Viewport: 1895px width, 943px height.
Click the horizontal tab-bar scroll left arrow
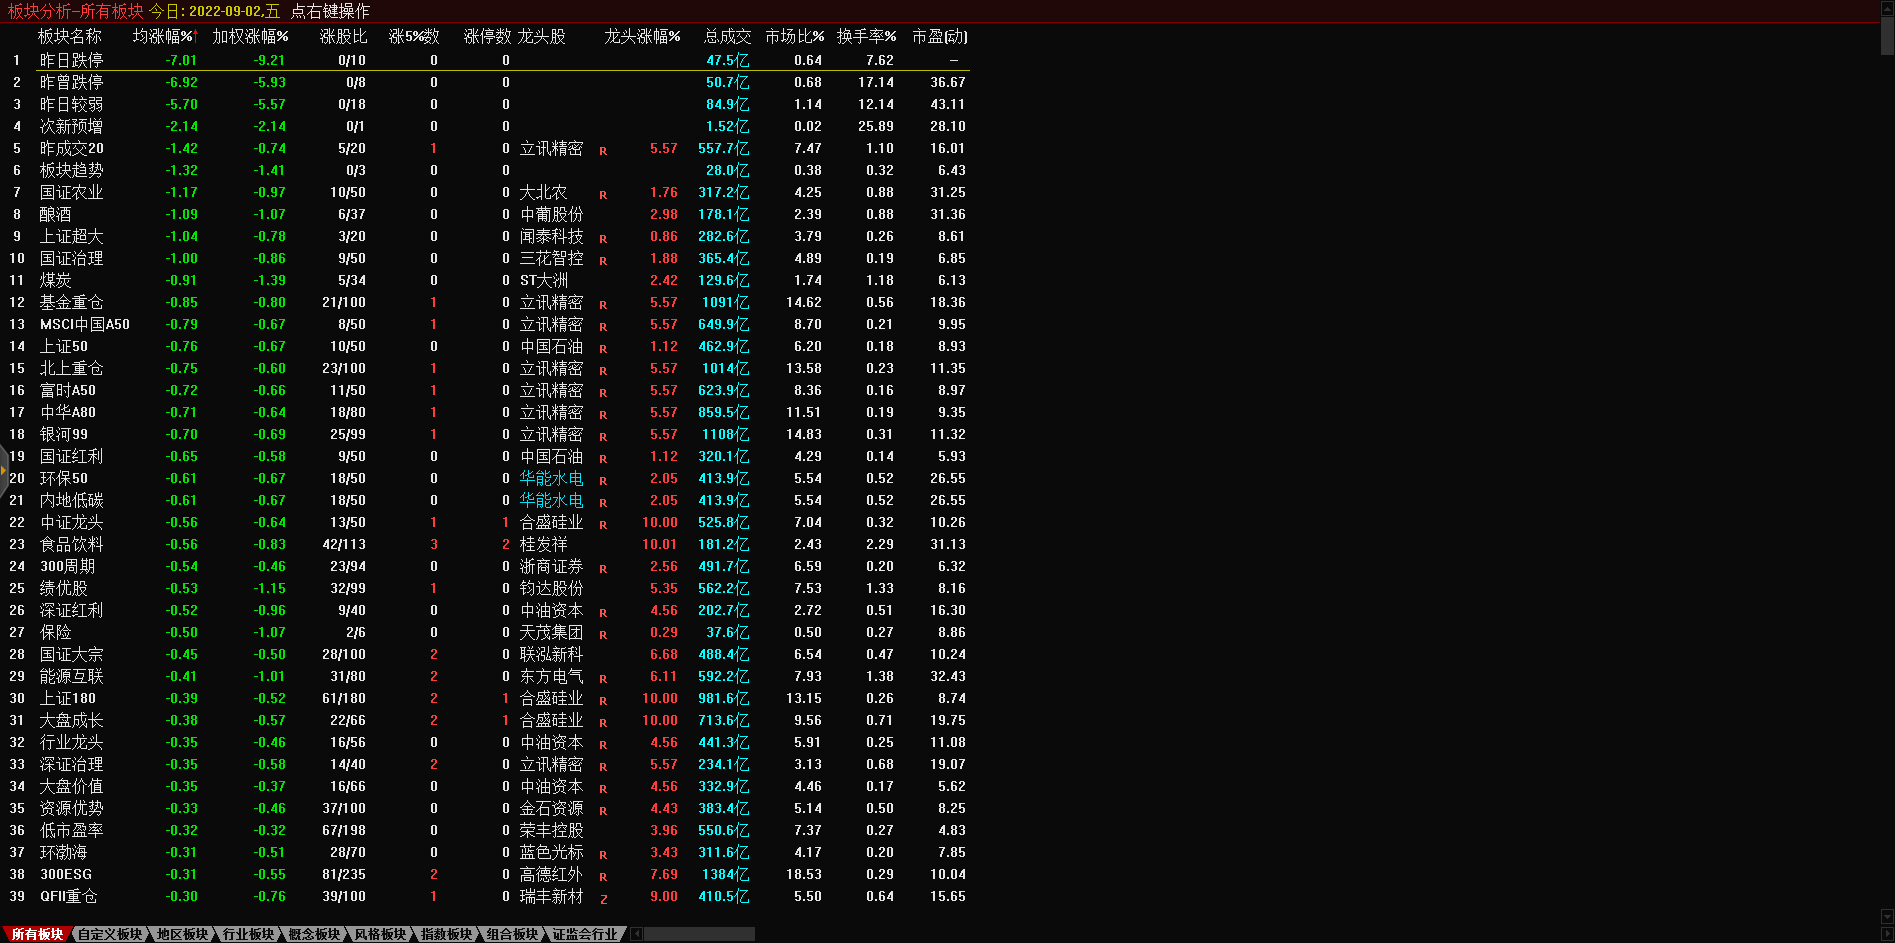(x=636, y=934)
